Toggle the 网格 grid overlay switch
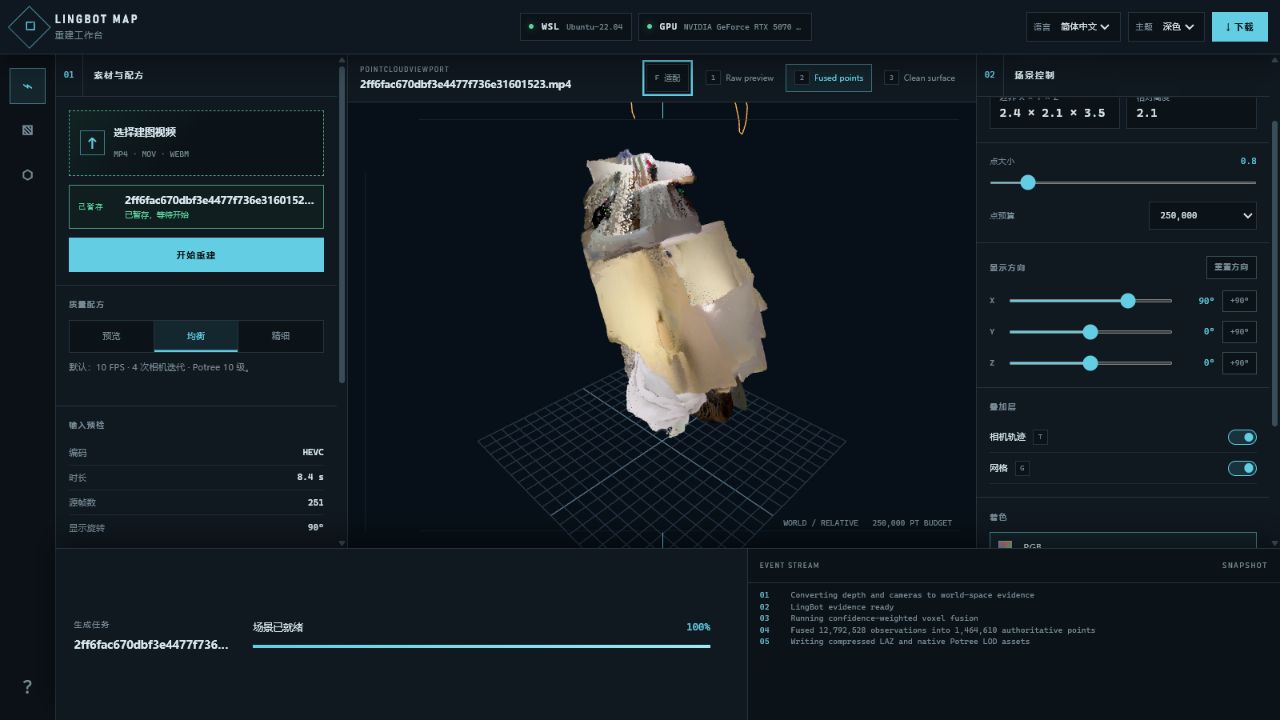 click(1242, 468)
